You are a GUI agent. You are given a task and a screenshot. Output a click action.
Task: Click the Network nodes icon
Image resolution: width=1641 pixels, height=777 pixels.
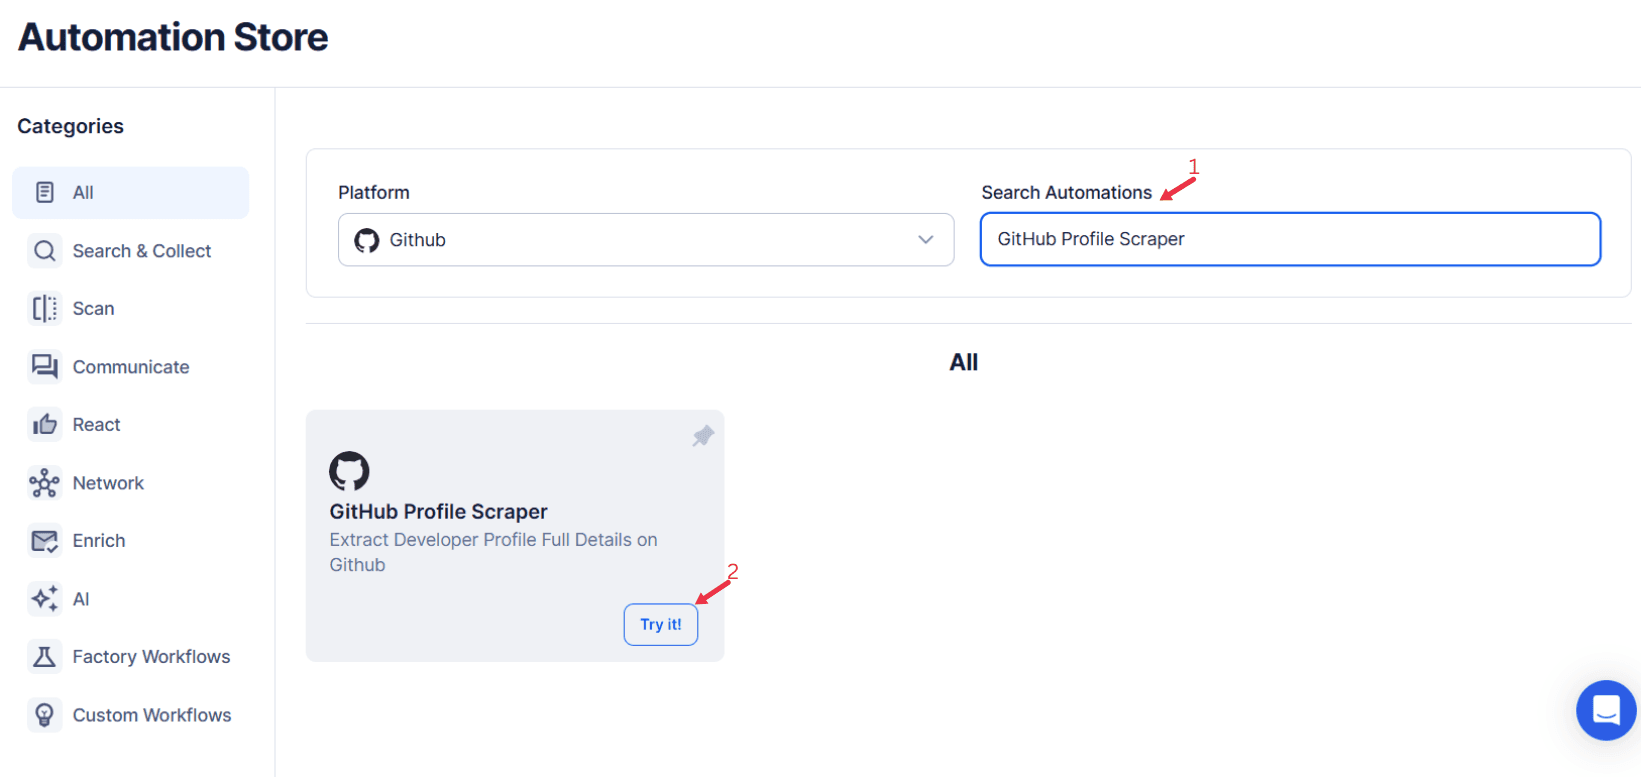45,482
